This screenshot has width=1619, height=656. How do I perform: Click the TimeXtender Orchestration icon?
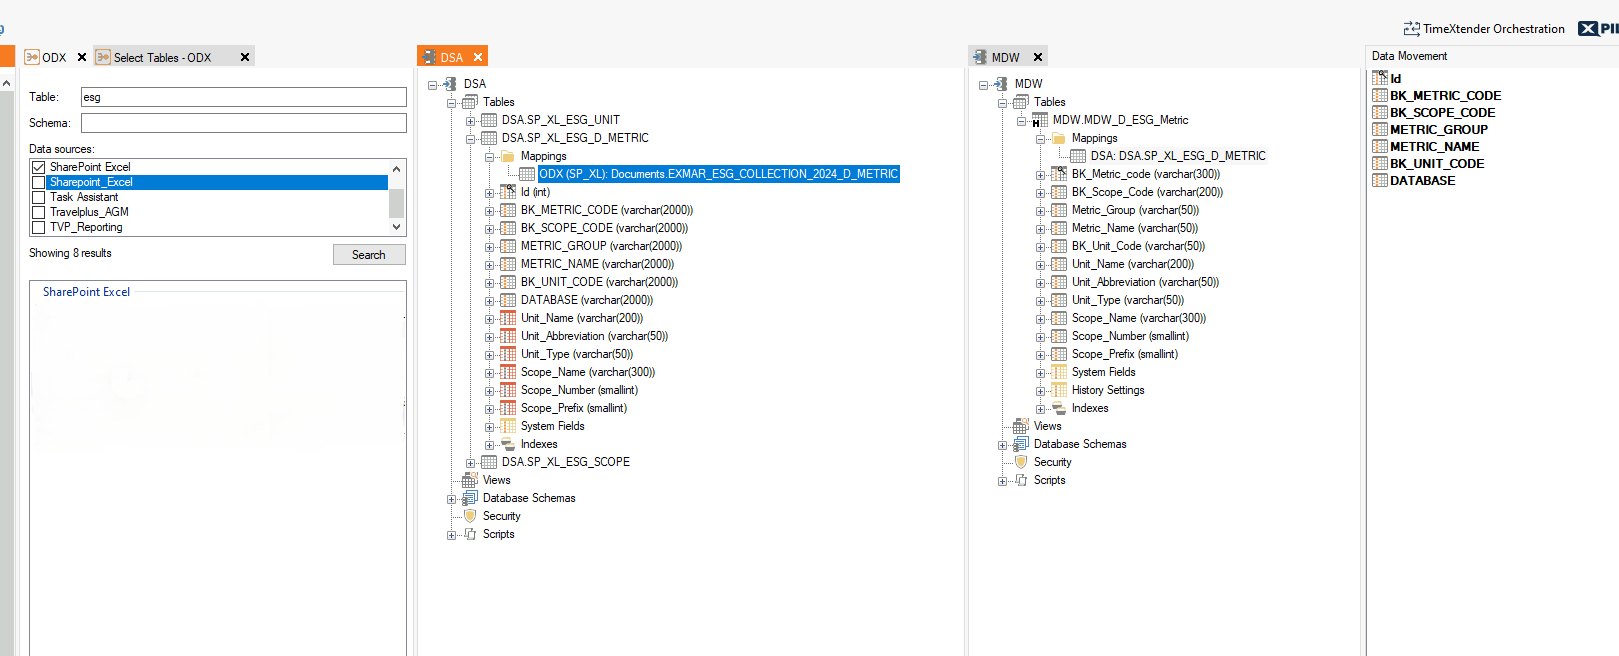(1411, 28)
